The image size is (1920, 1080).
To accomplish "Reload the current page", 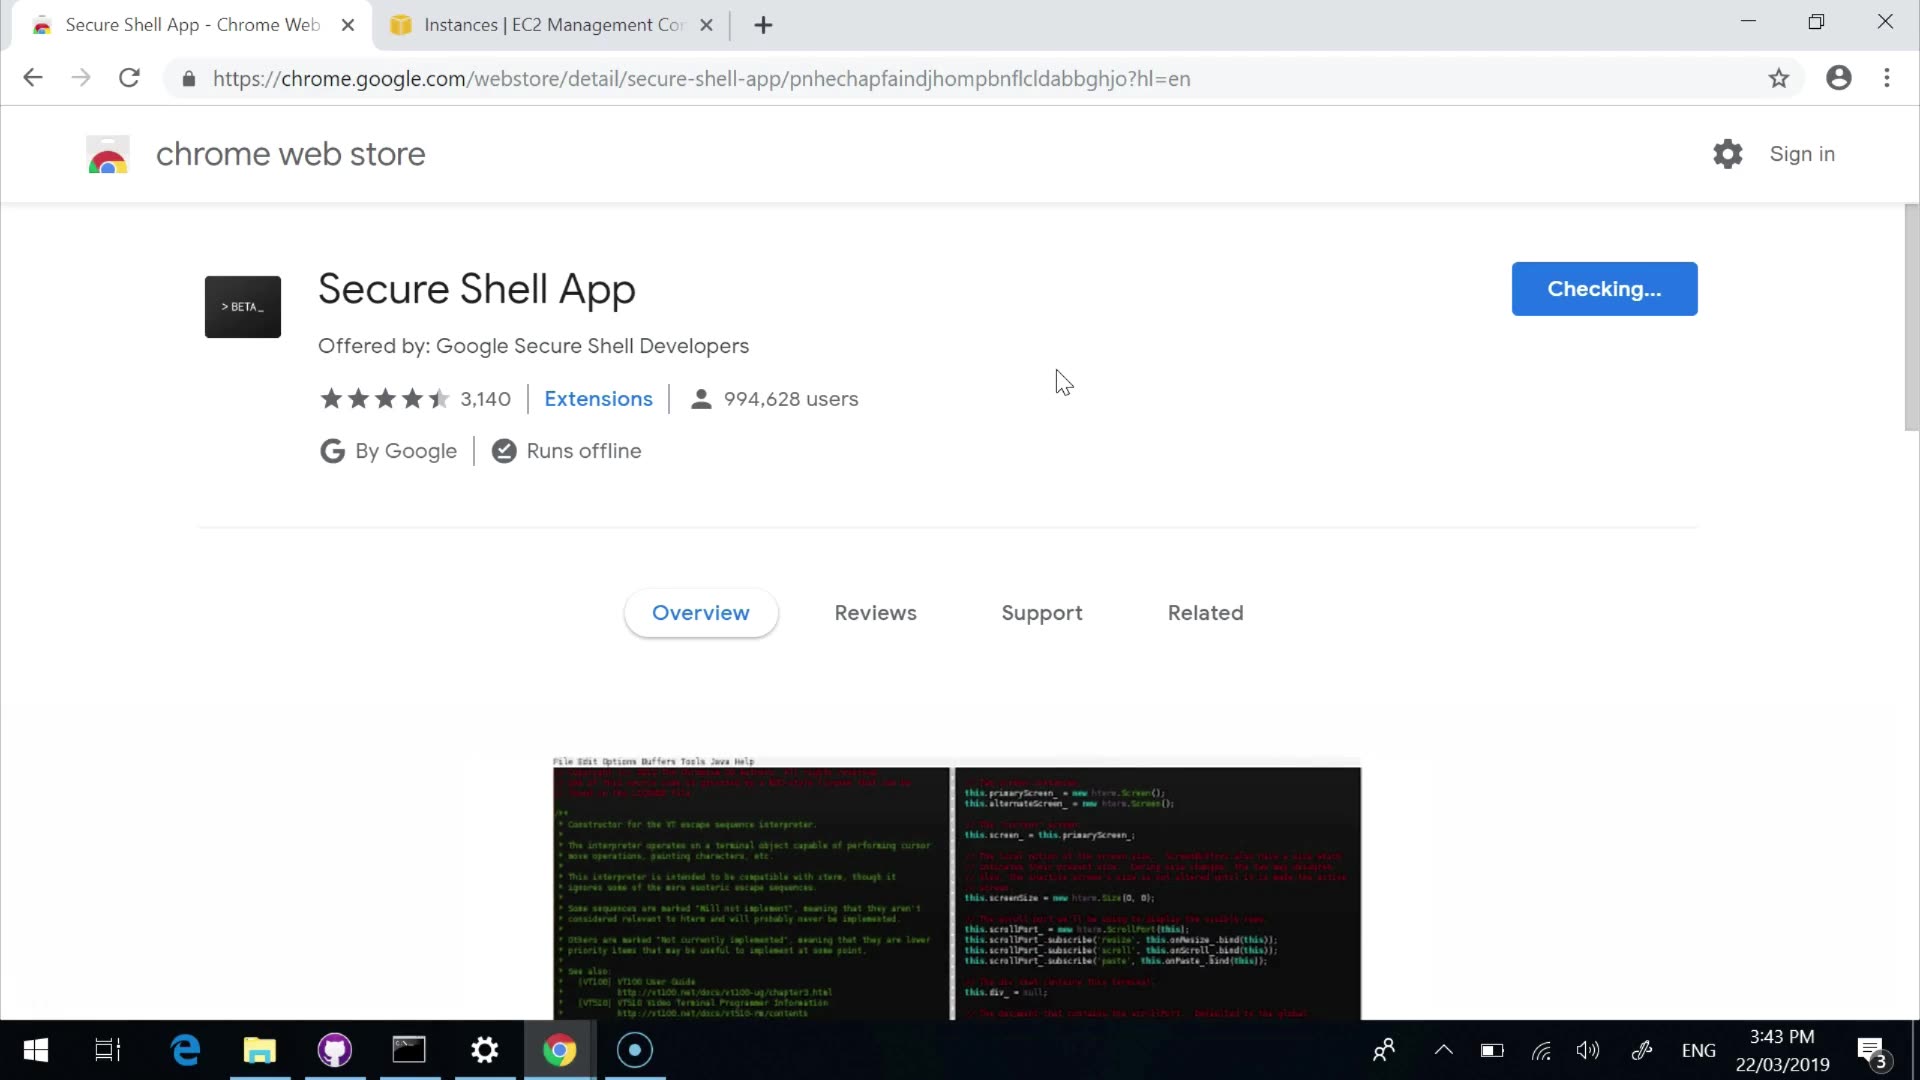I will (x=129, y=78).
